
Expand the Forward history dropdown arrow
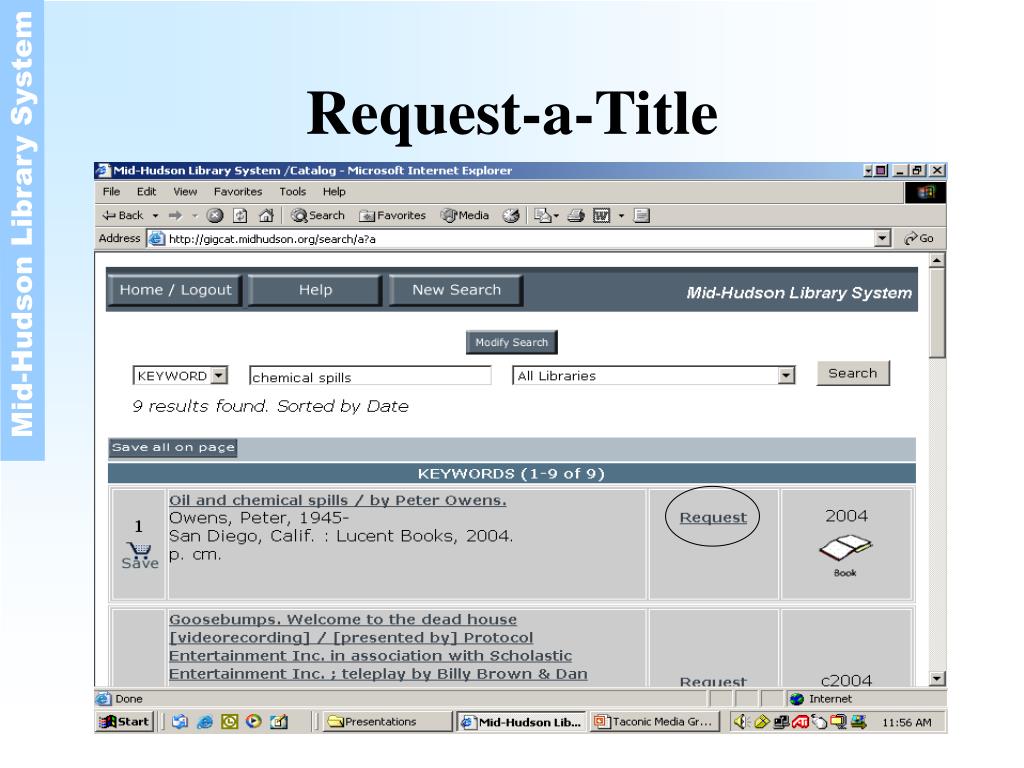click(x=194, y=216)
